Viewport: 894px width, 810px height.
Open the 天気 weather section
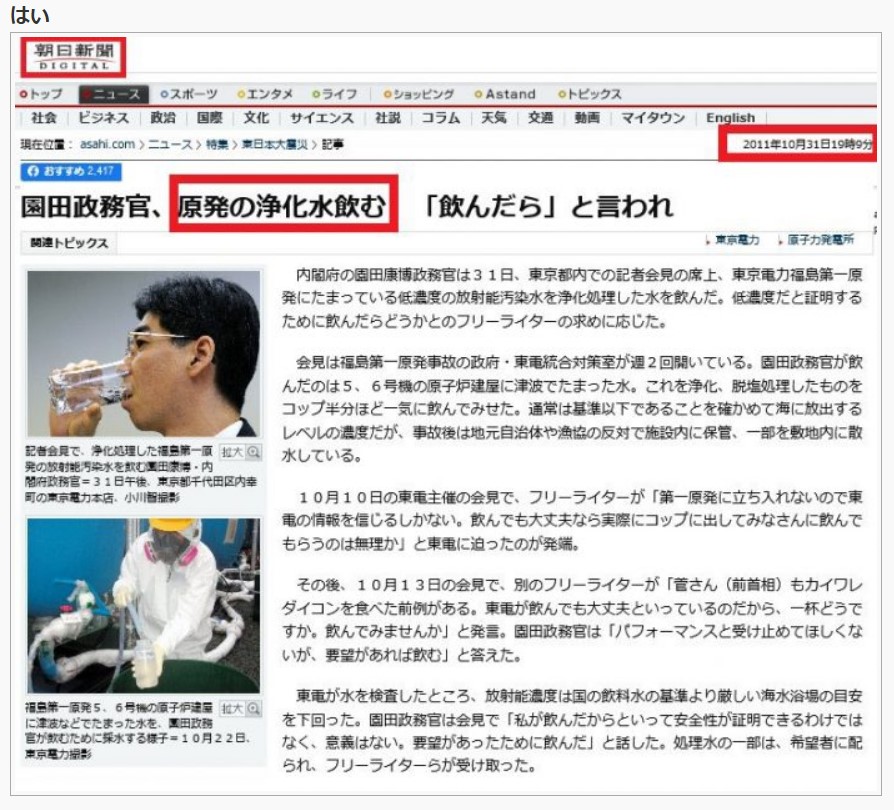[493, 118]
